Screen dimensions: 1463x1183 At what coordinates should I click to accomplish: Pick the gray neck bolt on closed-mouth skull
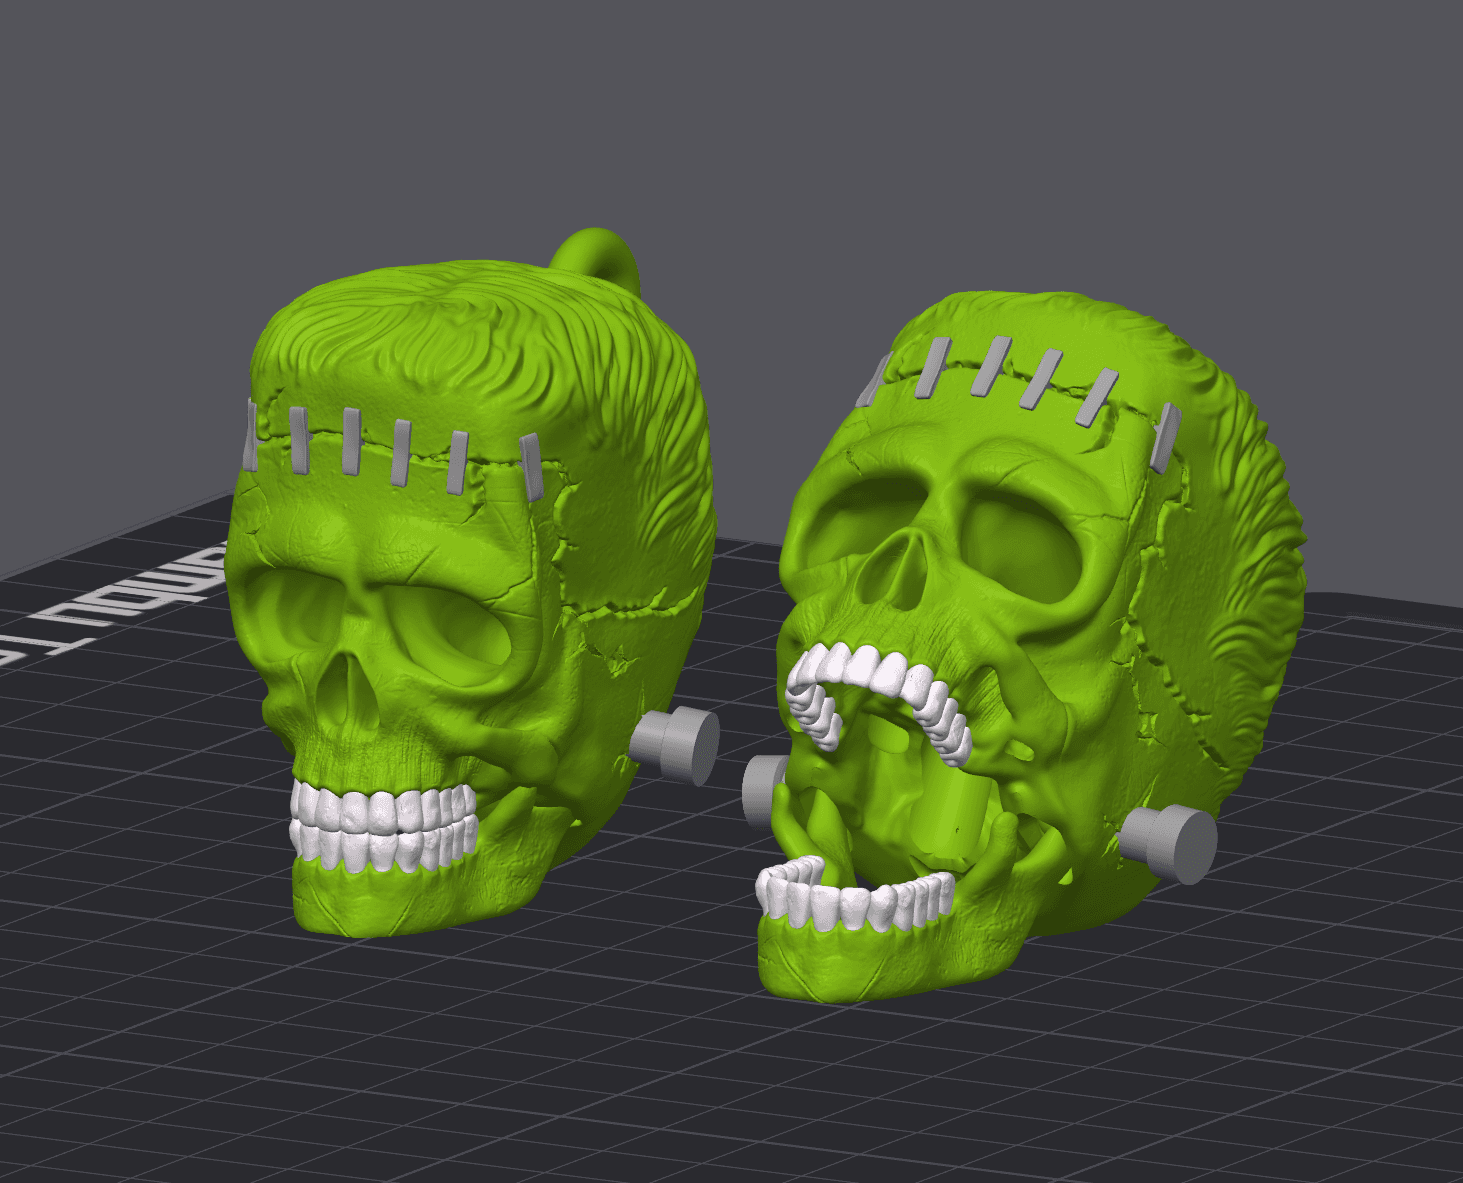tap(676, 745)
